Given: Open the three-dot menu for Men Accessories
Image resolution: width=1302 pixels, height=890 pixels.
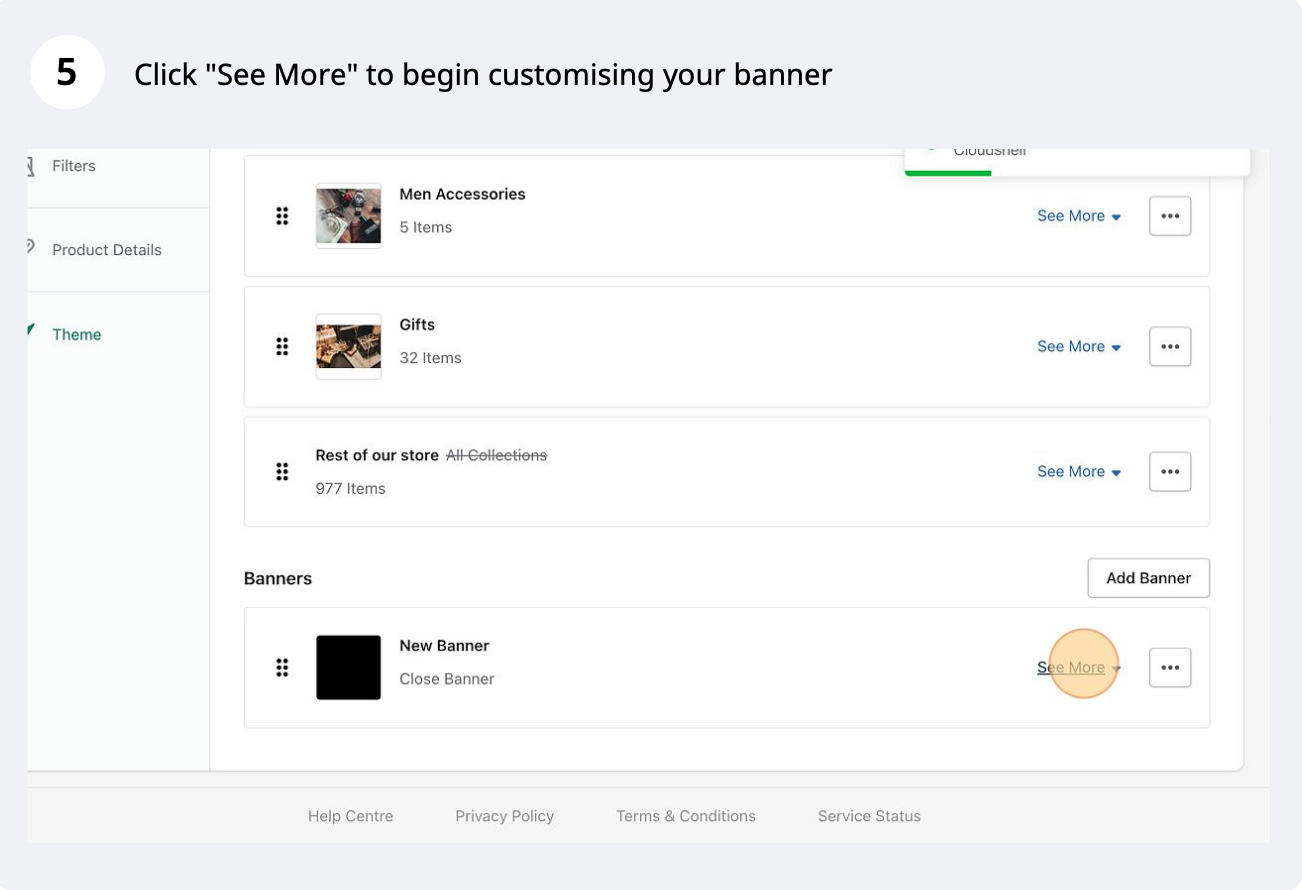Looking at the screenshot, I should 1170,216.
